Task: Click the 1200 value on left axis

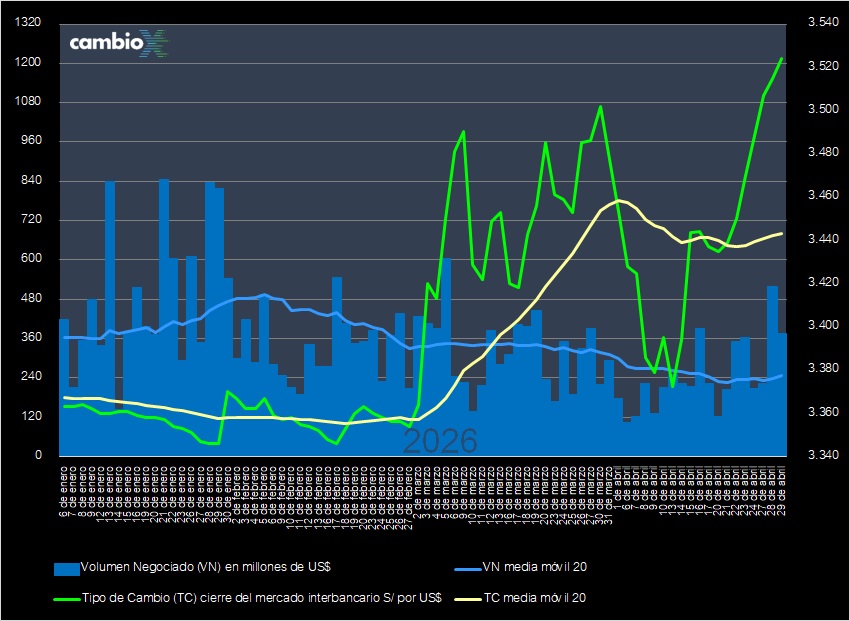Action: click(x=29, y=62)
